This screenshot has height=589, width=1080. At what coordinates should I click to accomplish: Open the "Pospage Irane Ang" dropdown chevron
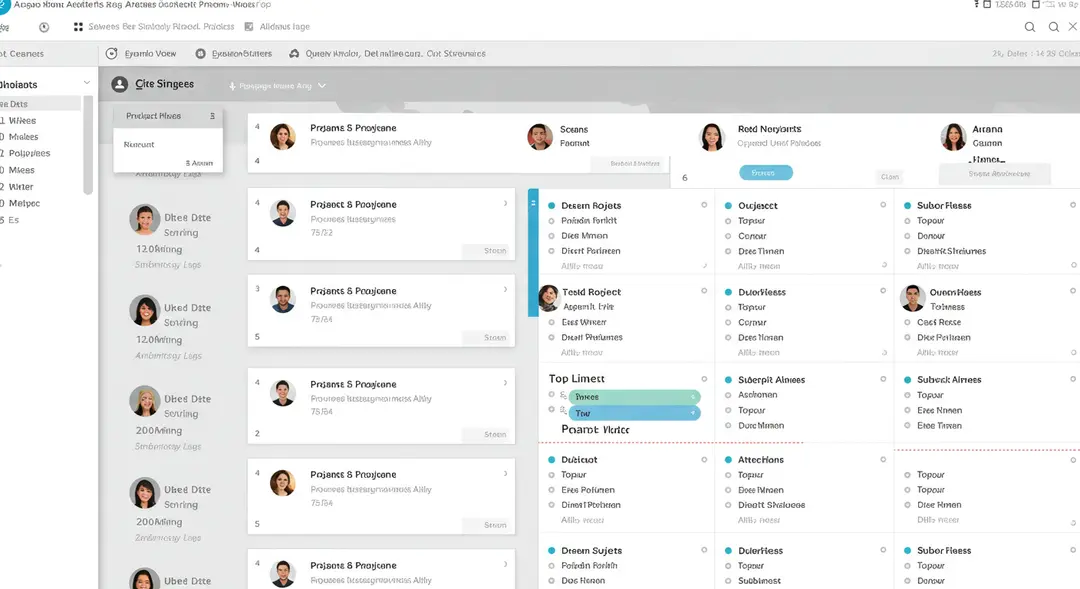pyautogui.click(x=322, y=86)
